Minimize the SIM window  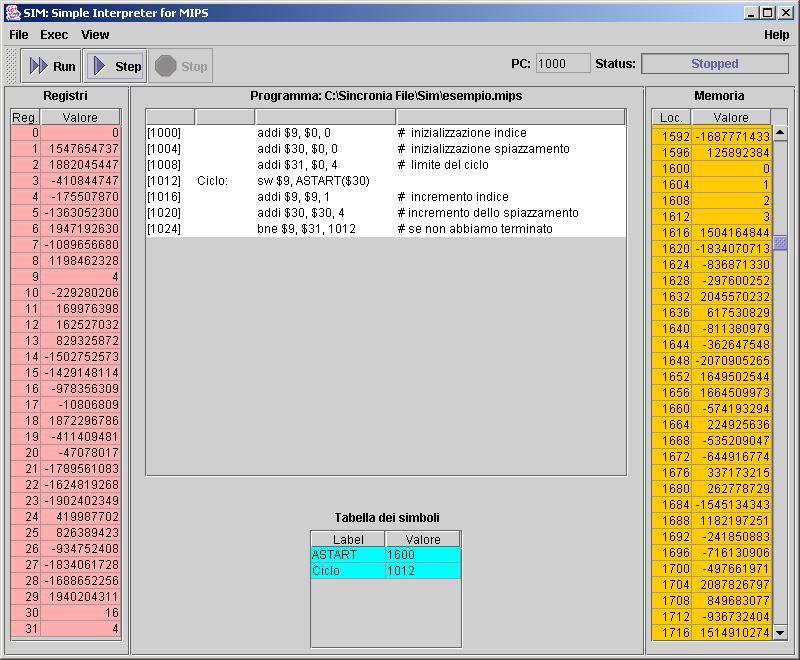(x=751, y=13)
